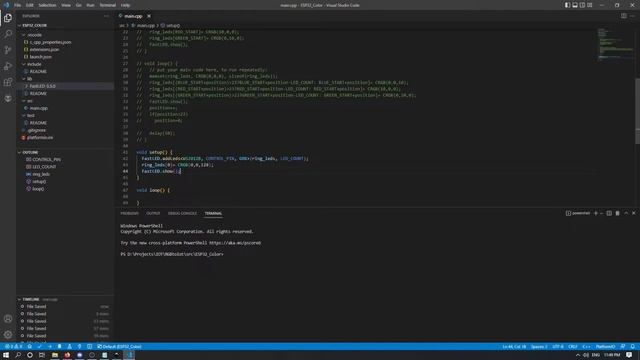Select the main.cpp editor tab
Viewport: 640px width, 360px height.
(x=133, y=16)
